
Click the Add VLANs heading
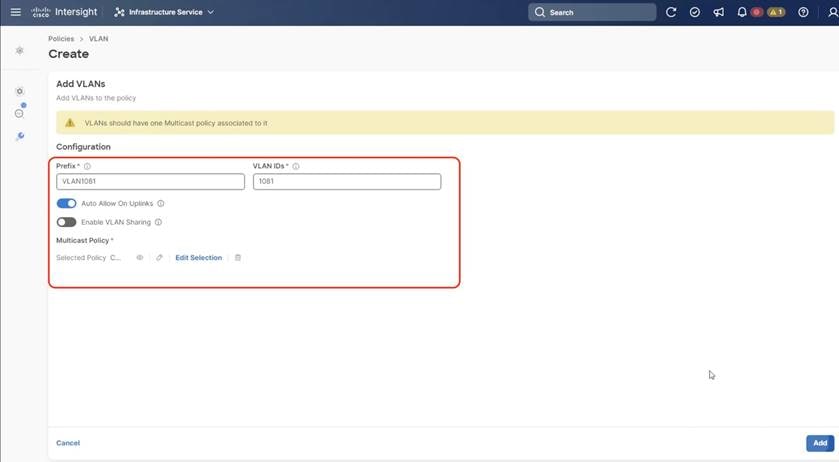coord(81,84)
